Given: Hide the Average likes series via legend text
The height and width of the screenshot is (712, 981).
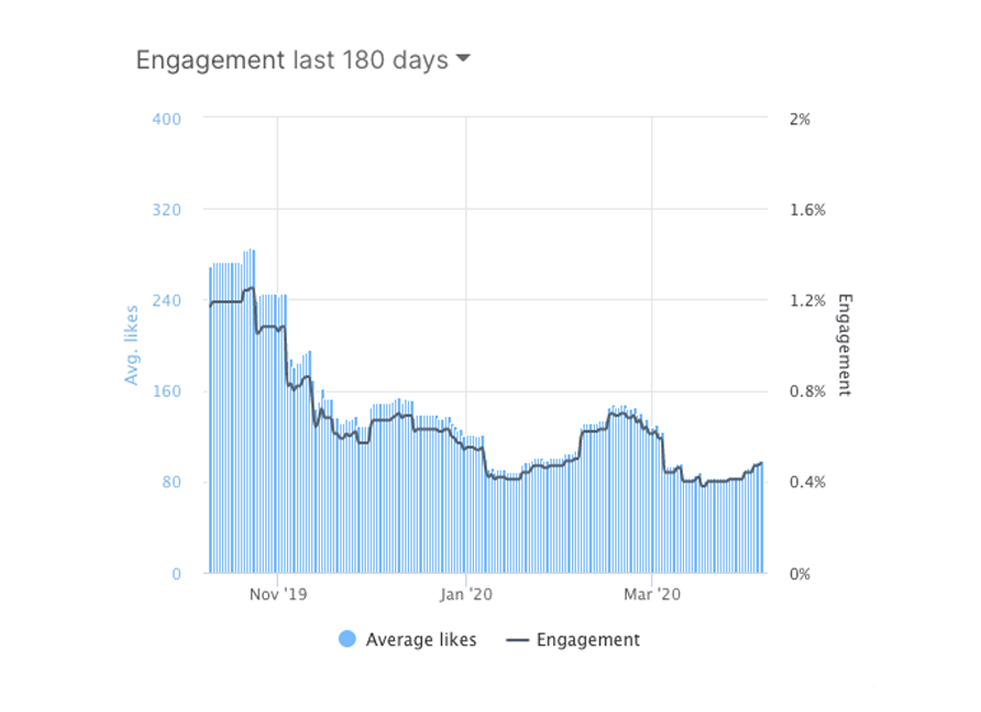Looking at the screenshot, I should [421, 640].
